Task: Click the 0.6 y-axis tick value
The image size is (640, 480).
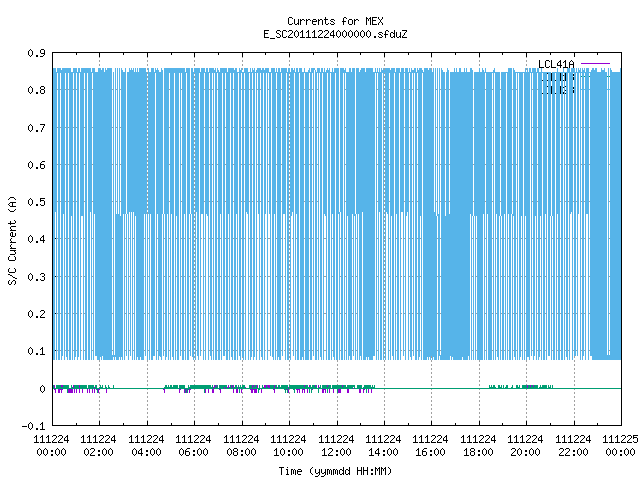Action: [36, 165]
